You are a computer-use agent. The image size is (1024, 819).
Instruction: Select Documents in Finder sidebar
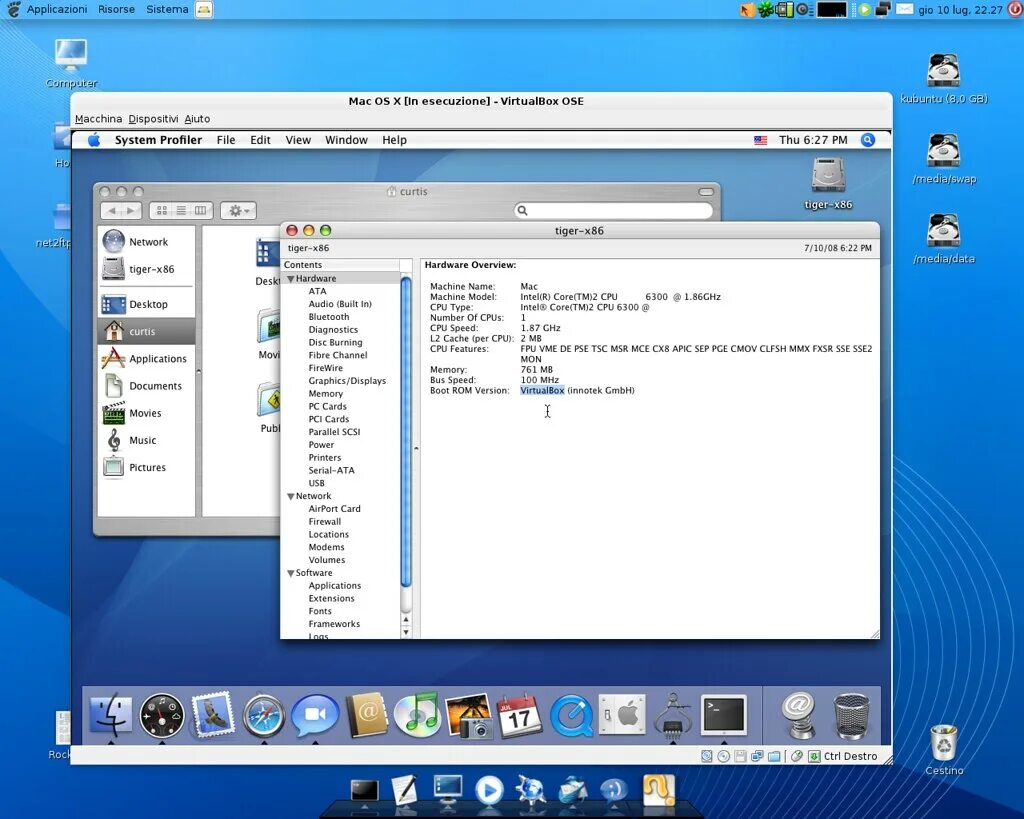146,386
